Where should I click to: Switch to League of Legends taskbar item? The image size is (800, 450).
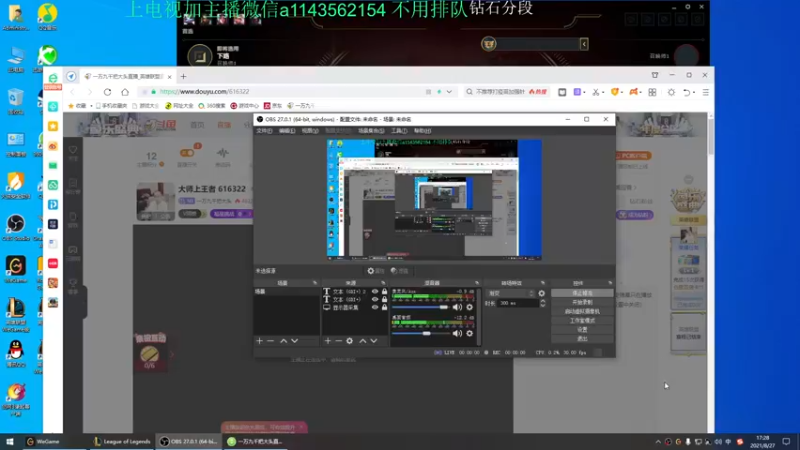pos(122,442)
